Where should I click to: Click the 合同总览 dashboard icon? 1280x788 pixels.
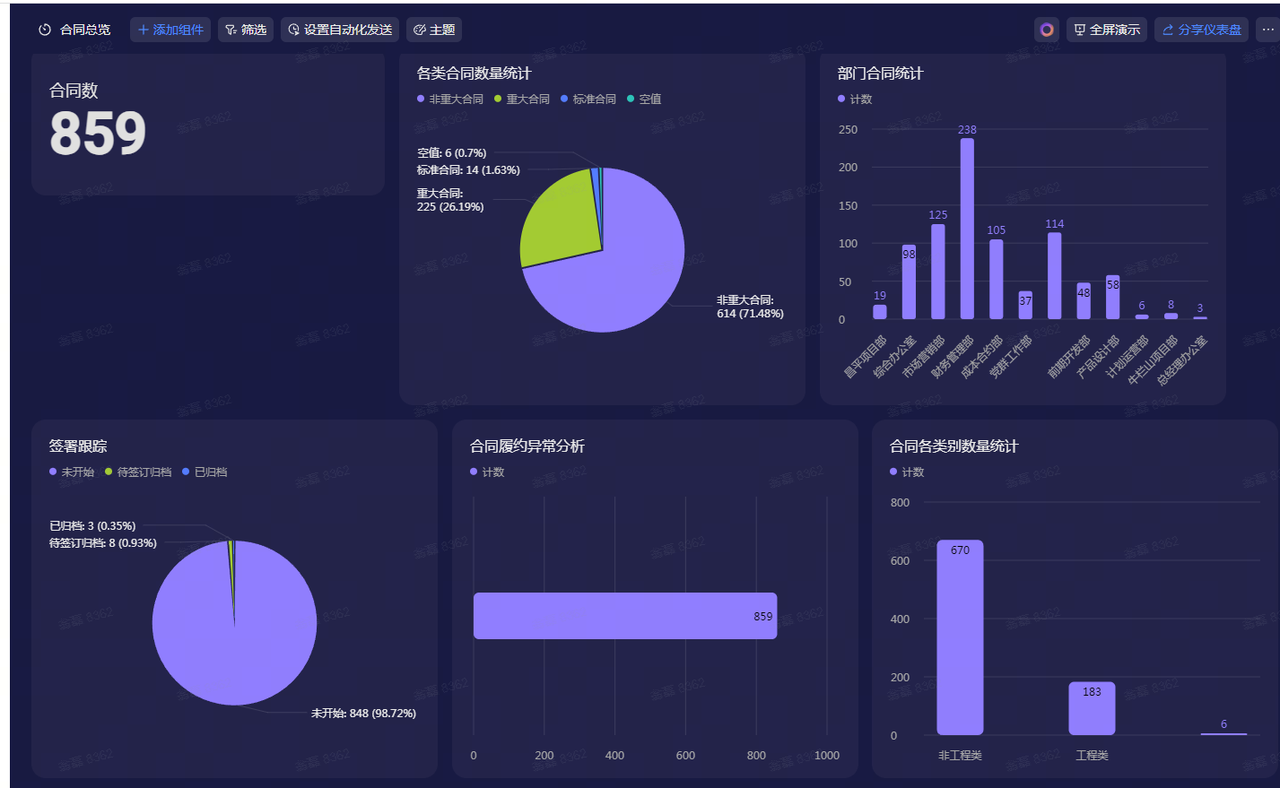(45, 30)
